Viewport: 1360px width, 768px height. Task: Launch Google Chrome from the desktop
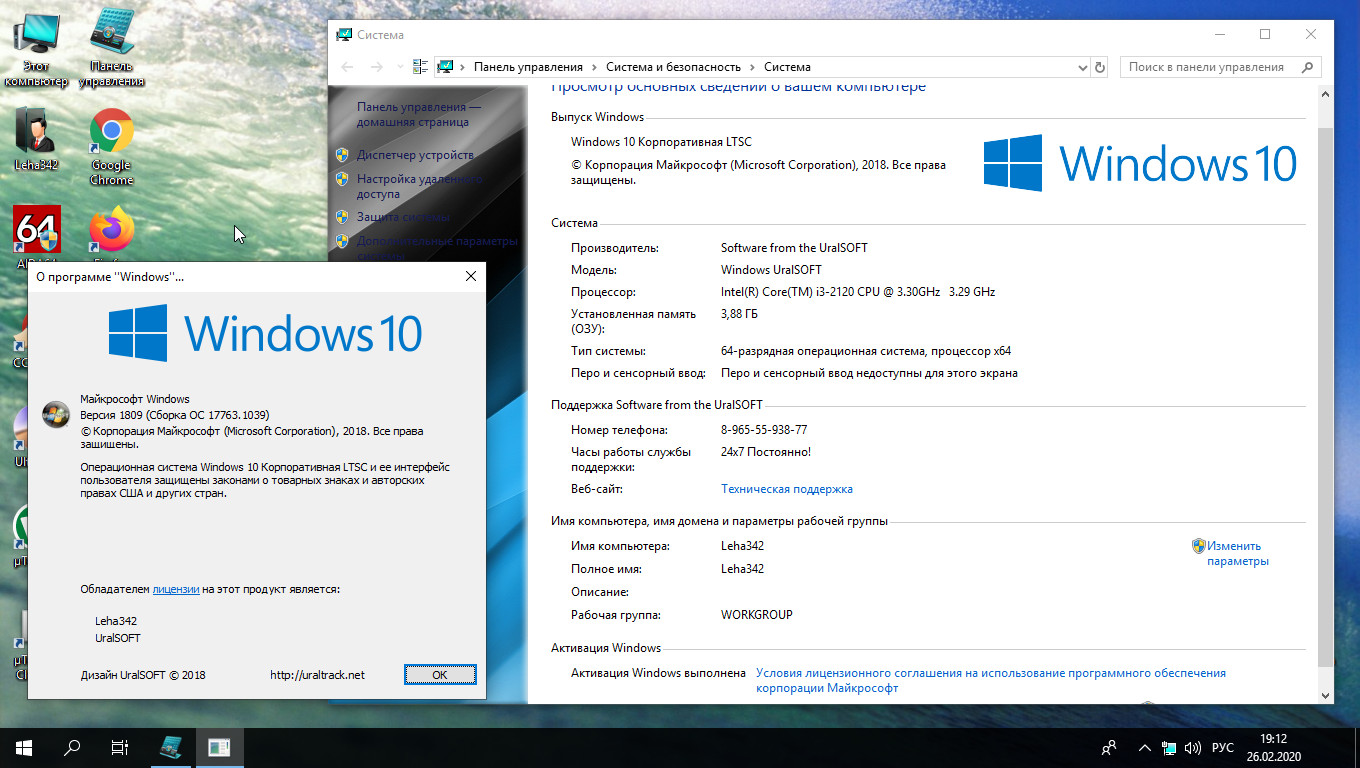point(112,146)
